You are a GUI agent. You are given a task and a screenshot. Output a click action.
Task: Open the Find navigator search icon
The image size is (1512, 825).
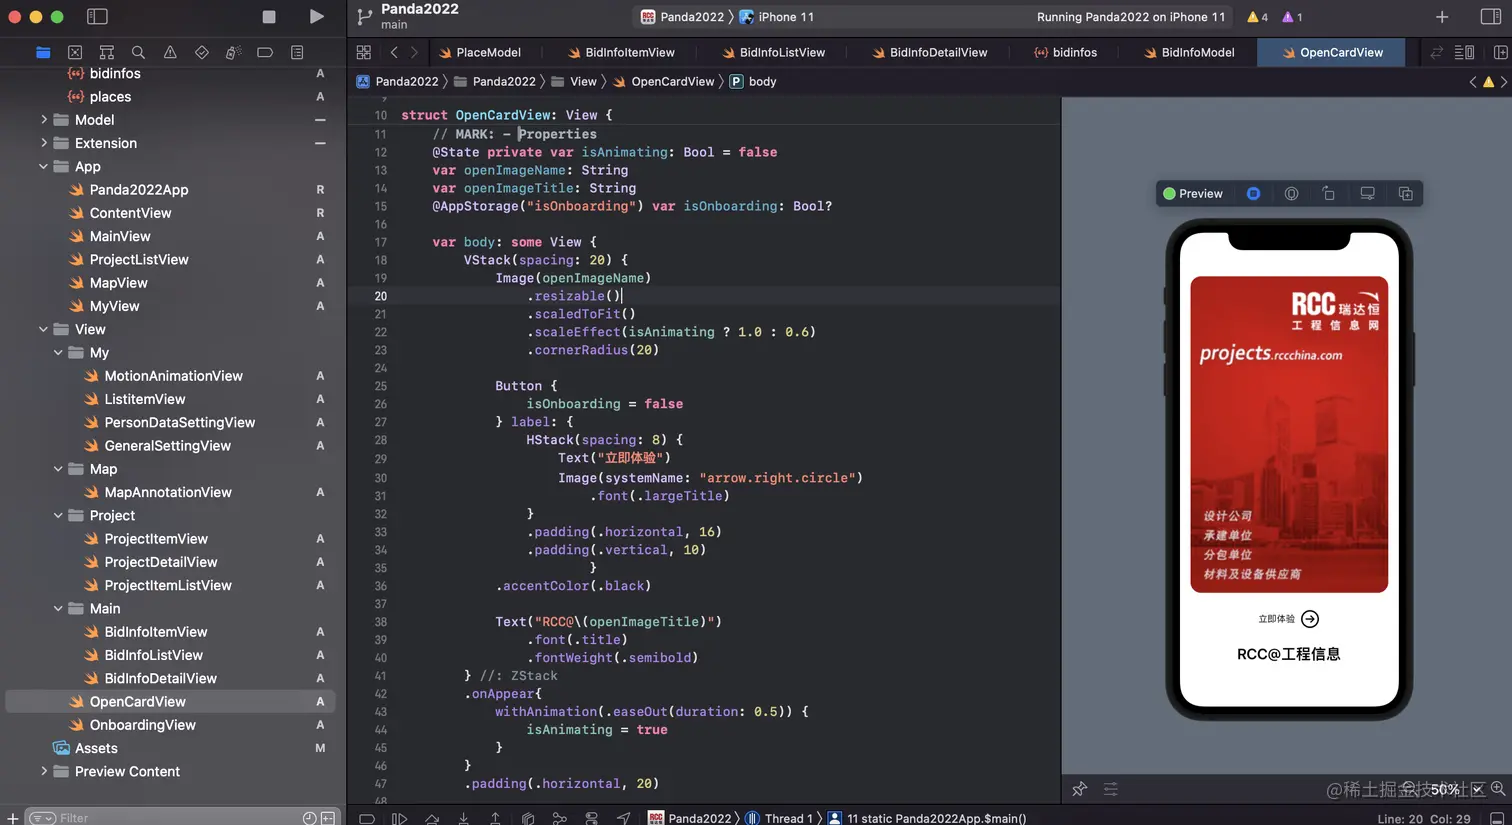[138, 52]
